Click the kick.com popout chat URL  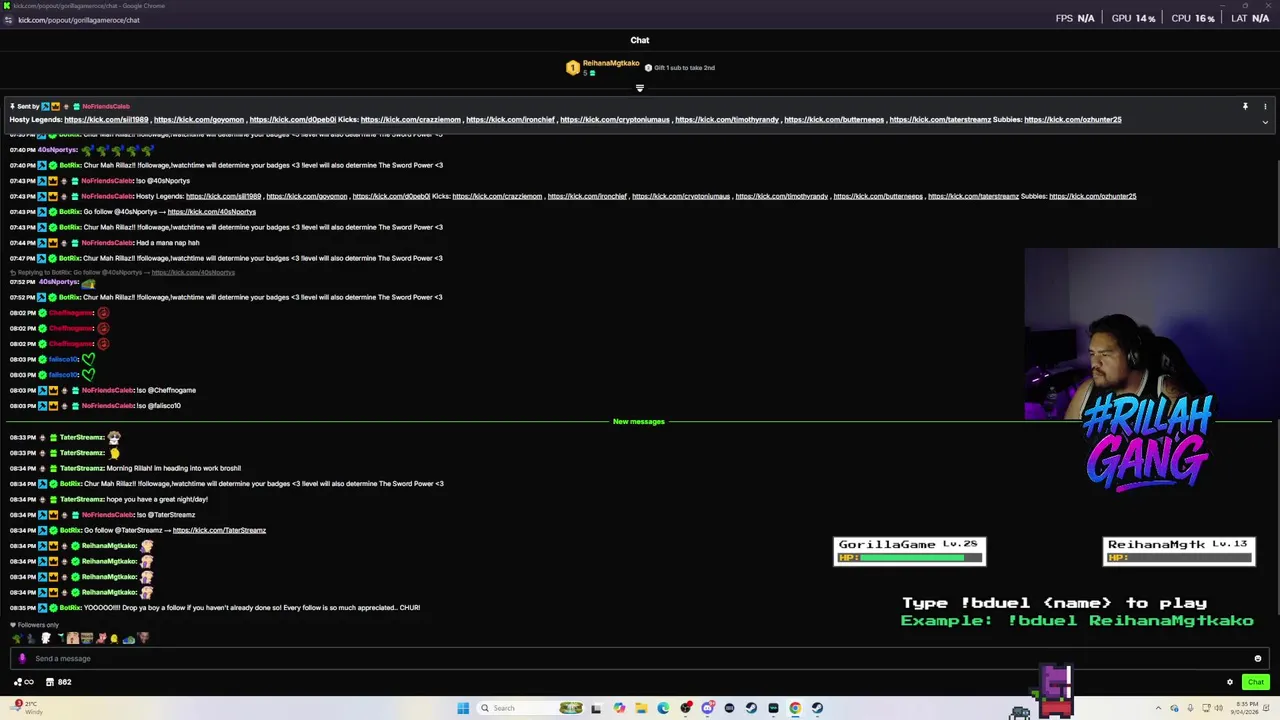78,20
